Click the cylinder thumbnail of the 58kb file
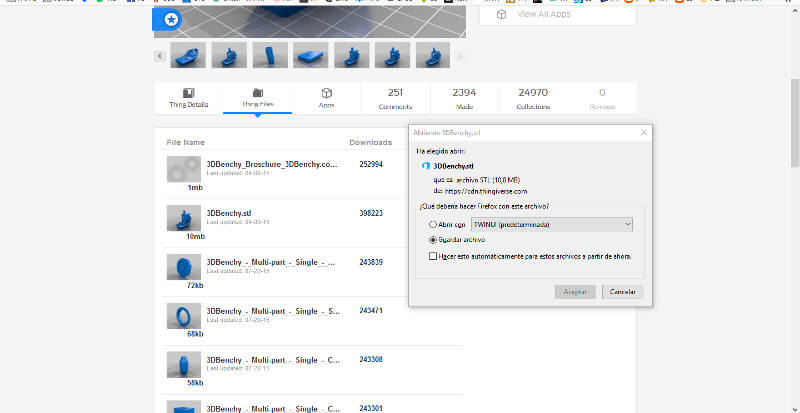This screenshot has height=413, width=800. coord(184,365)
